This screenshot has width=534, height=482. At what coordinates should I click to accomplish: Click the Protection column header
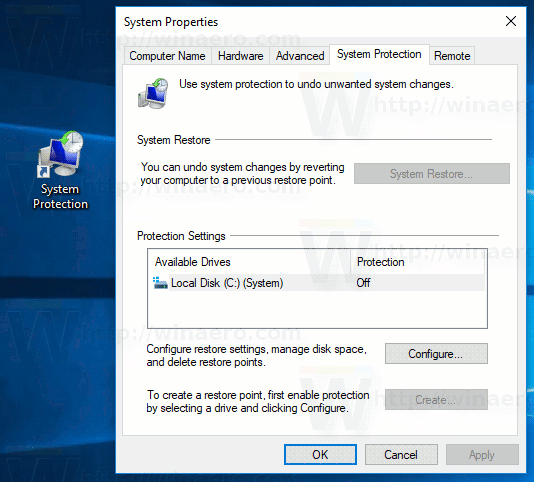tap(417, 262)
